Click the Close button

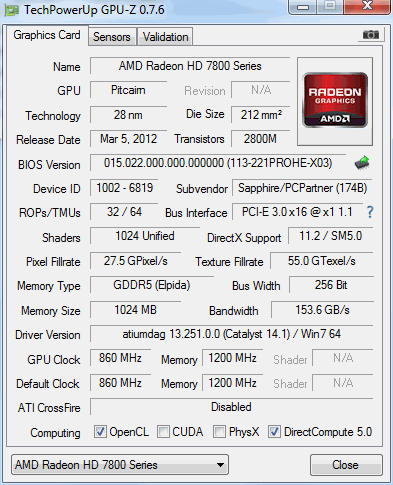point(346,465)
